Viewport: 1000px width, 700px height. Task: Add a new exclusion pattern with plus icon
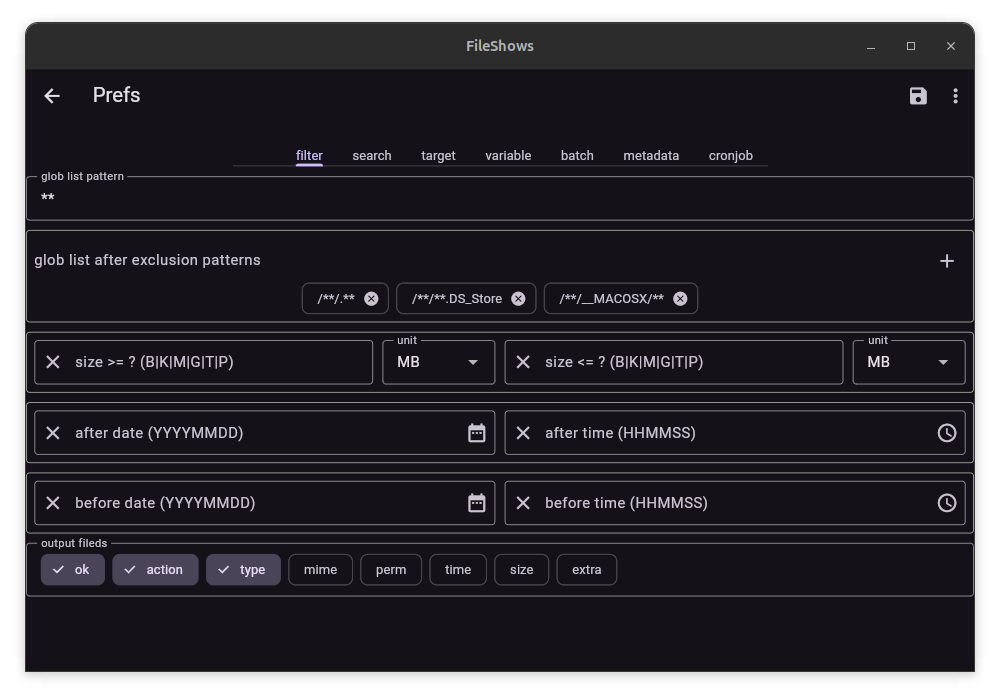coord(946,261)
